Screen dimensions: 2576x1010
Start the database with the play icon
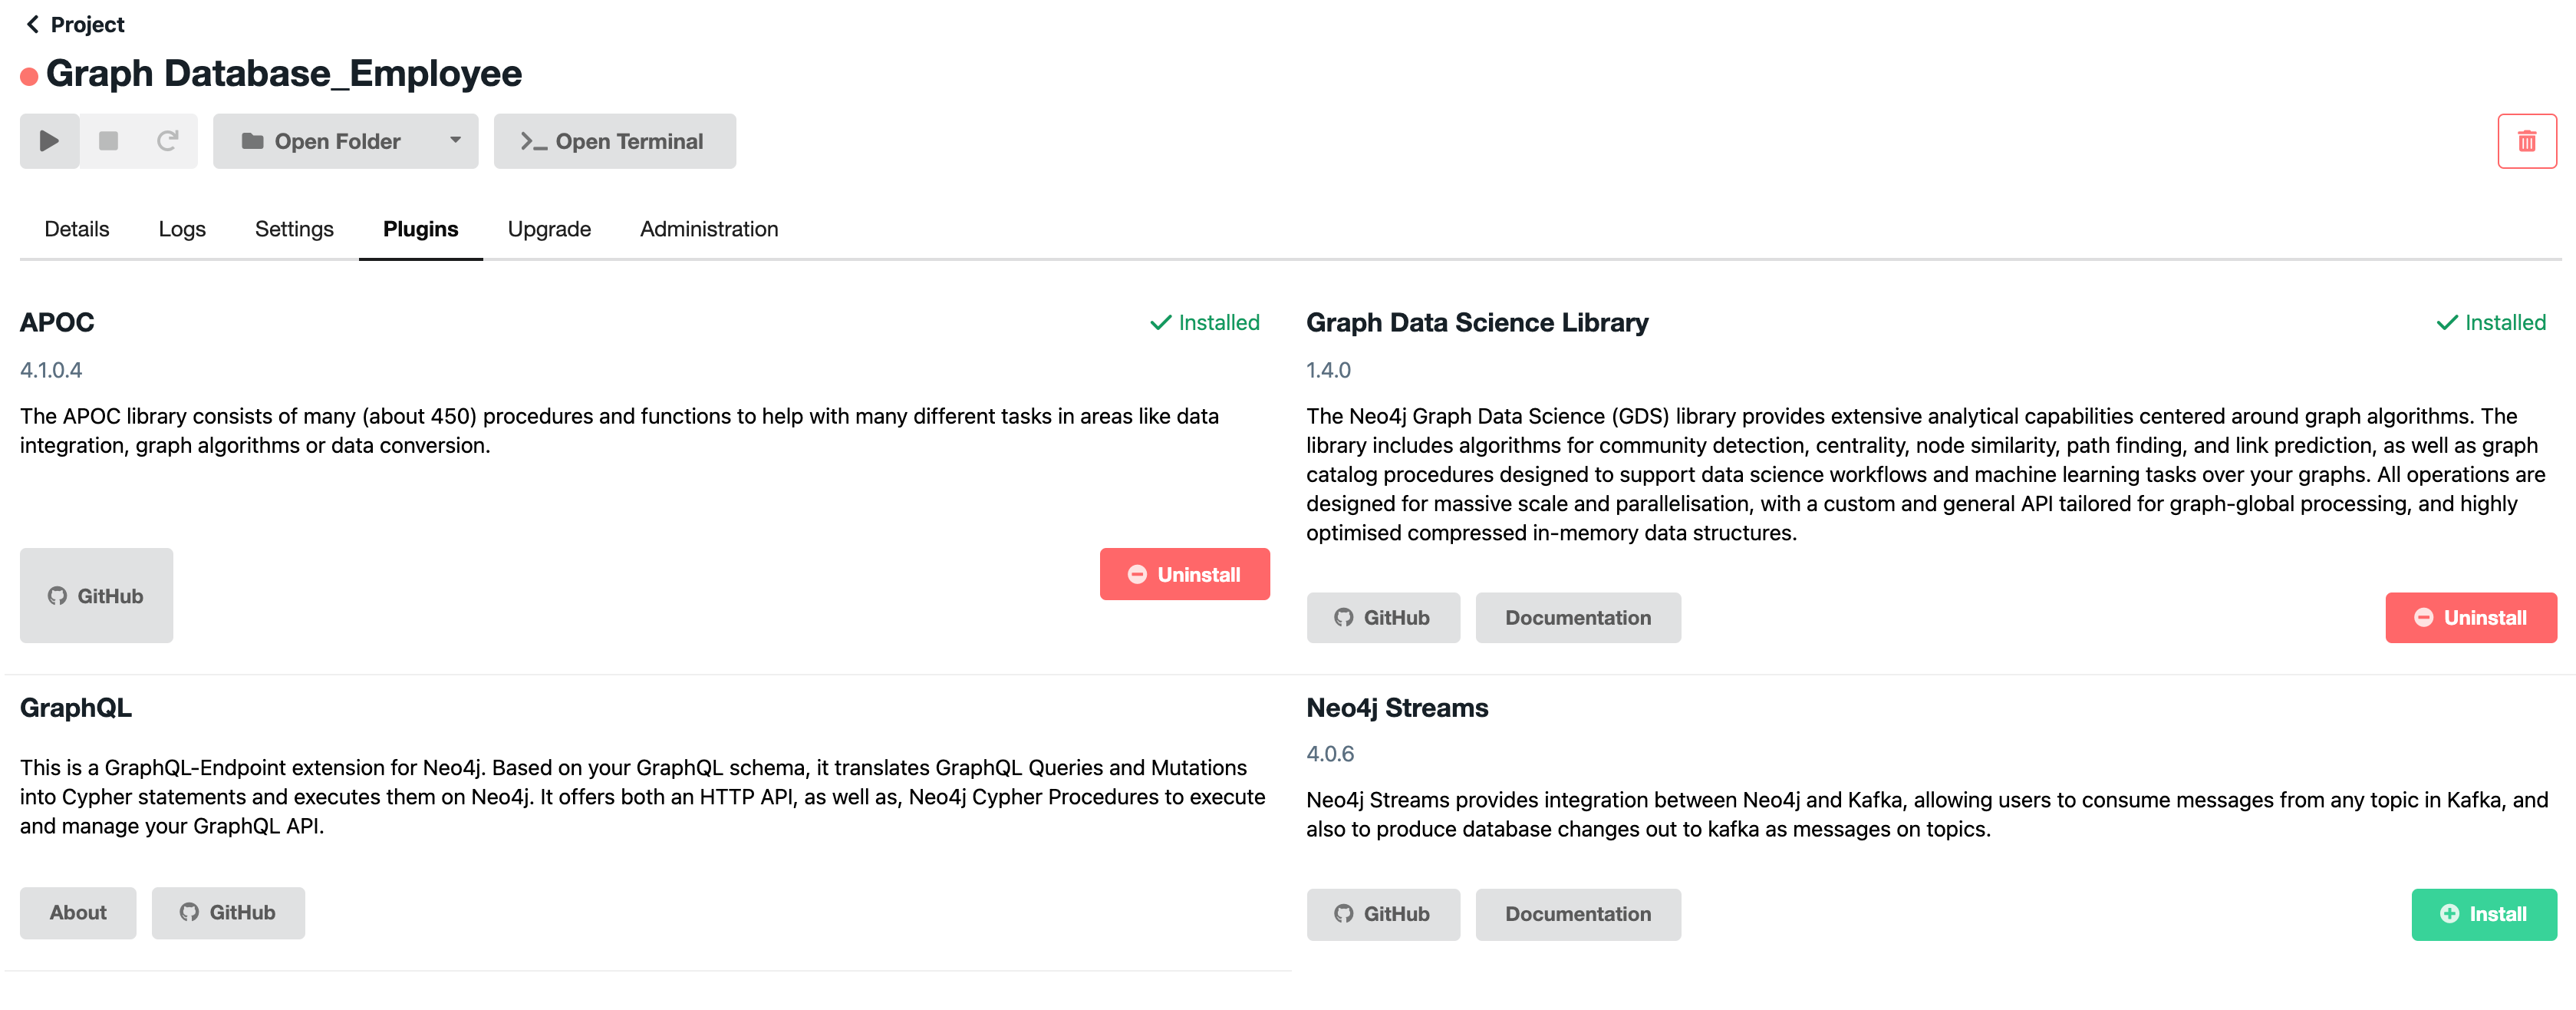pyautogui.click(x=49, y=141)
